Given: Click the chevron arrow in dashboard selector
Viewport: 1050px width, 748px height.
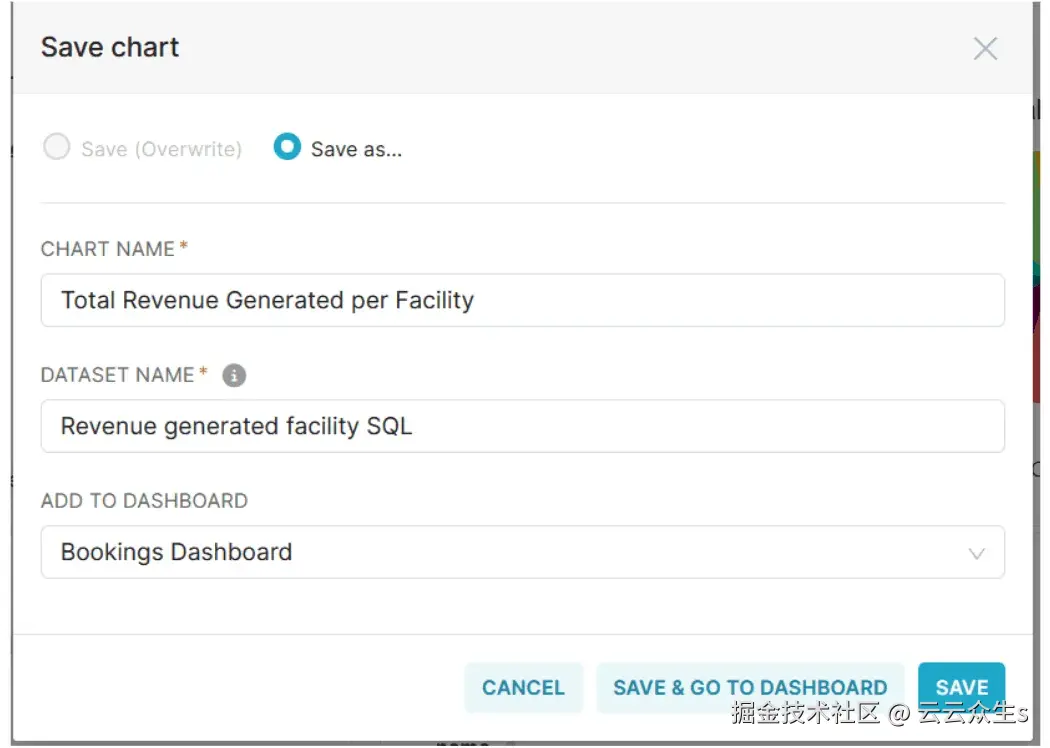Looking at the screenshot, I should (x=977, y=553).
